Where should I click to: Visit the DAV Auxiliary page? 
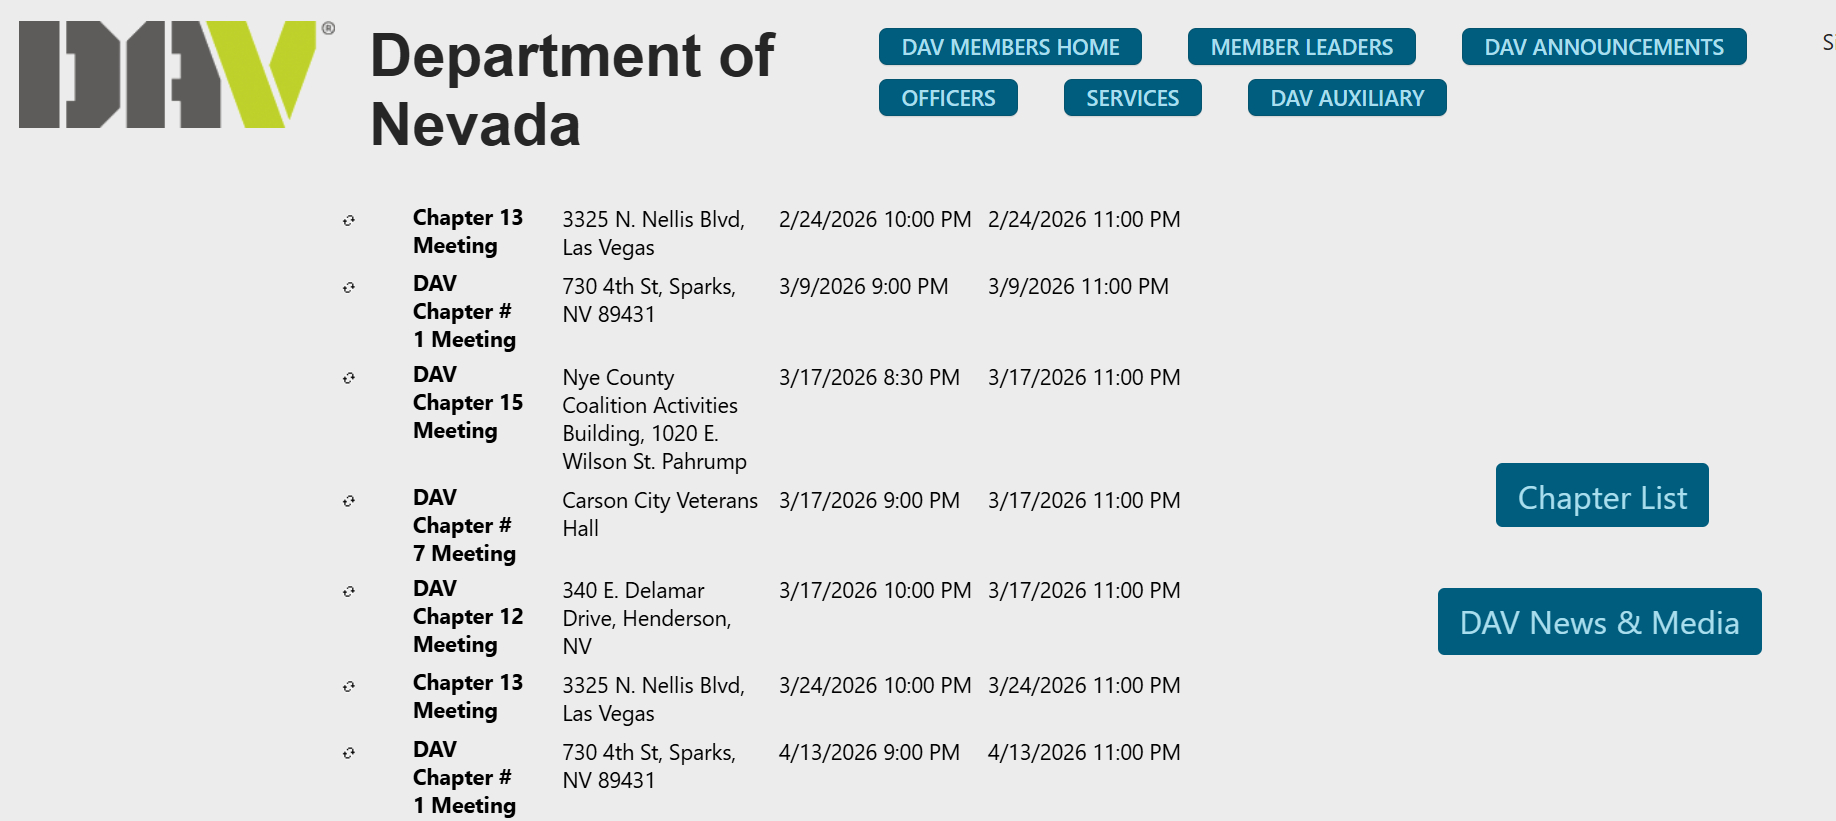tap(1346, 98)
